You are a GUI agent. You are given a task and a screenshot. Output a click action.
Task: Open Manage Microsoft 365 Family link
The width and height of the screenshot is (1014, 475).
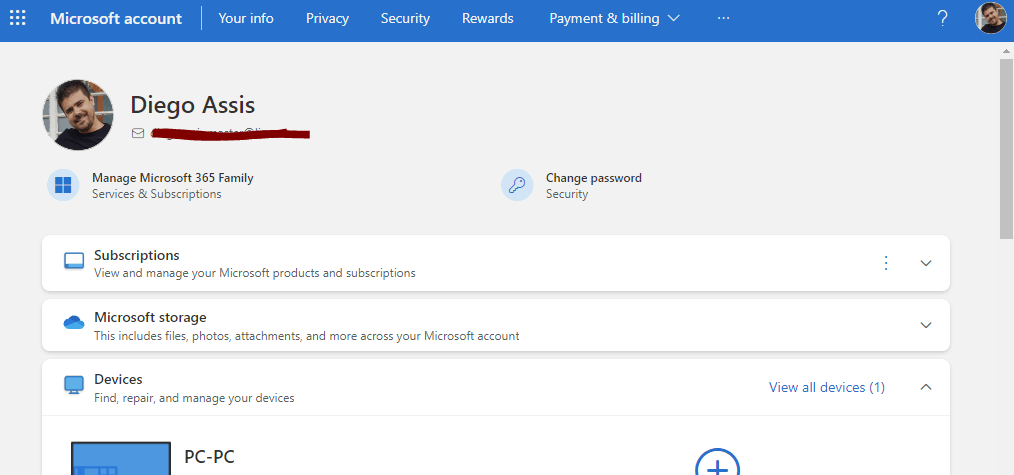(x=173, y=178)
